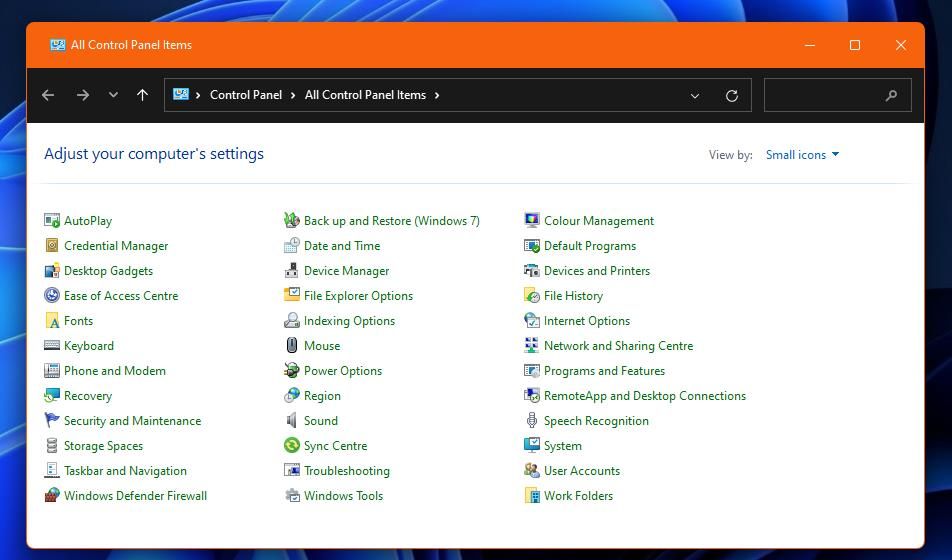
Task: Select Control Panel breadcrumb segment
Action: click(246, 95)
